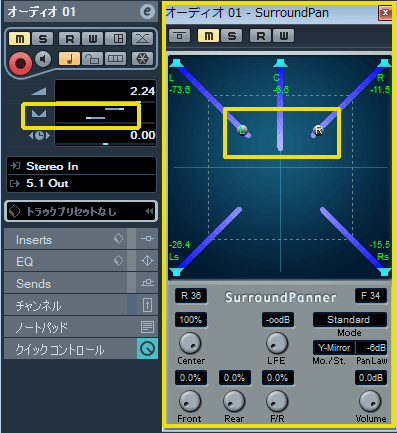The image size is (397, 433).
Task: Open the track preset selector
Action: (81, 211)
